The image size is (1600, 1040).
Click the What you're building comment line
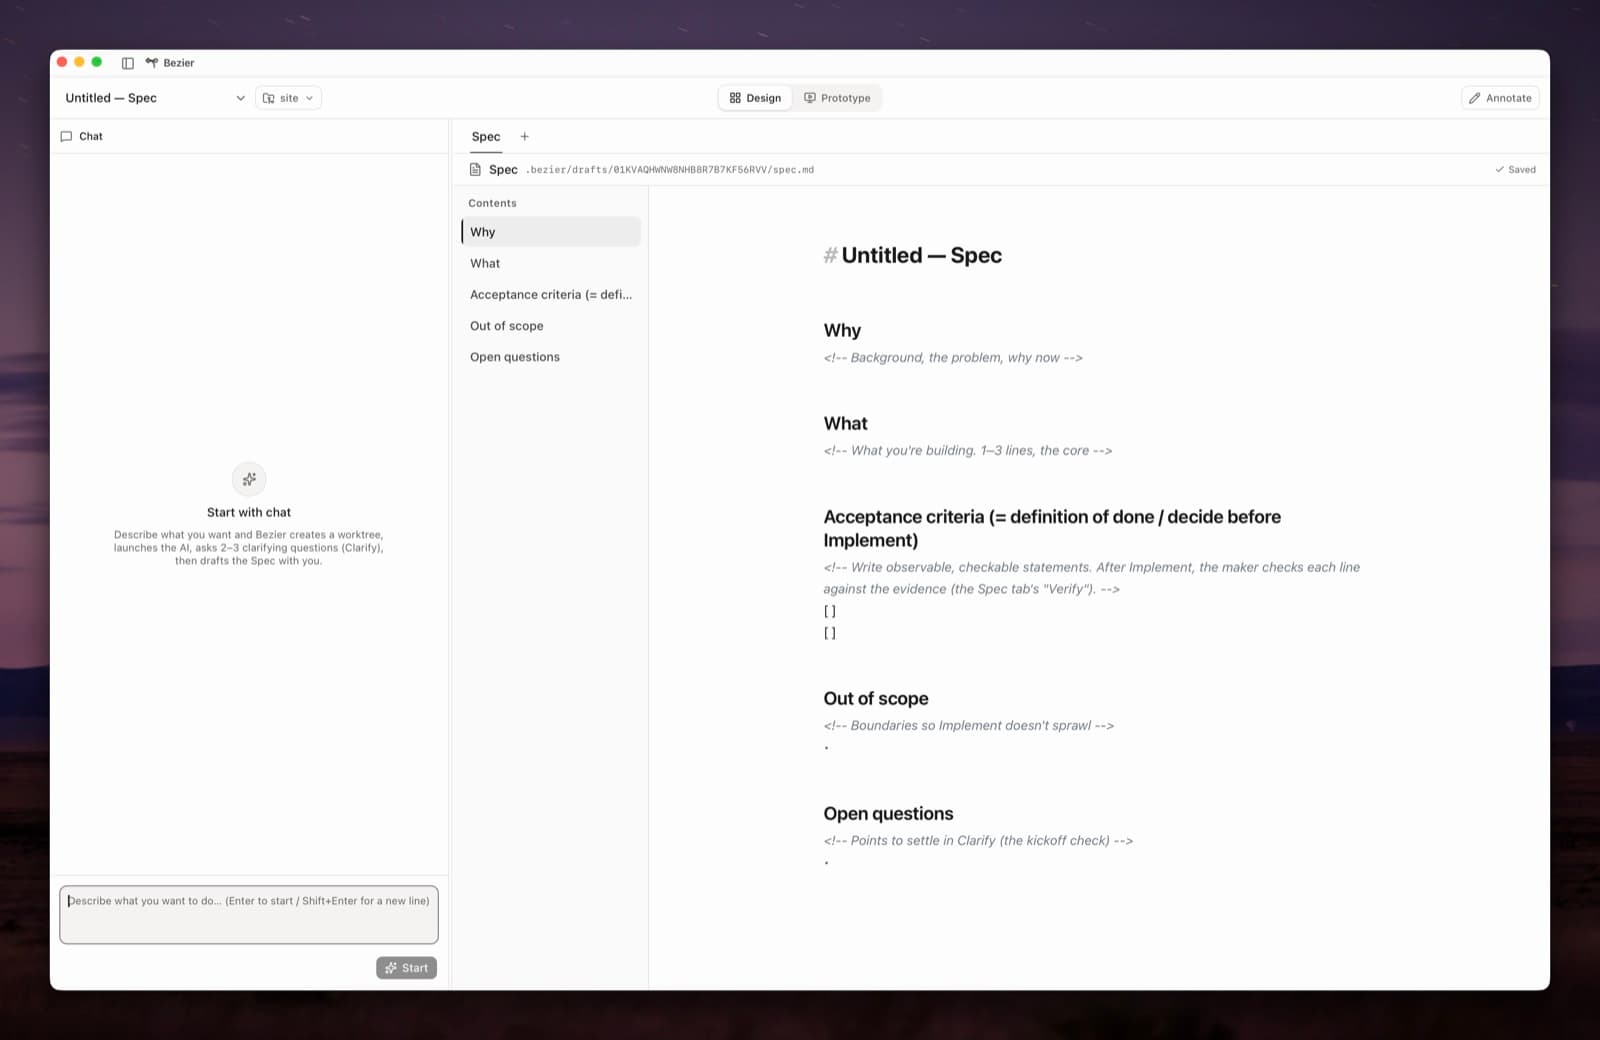(968, 451)
